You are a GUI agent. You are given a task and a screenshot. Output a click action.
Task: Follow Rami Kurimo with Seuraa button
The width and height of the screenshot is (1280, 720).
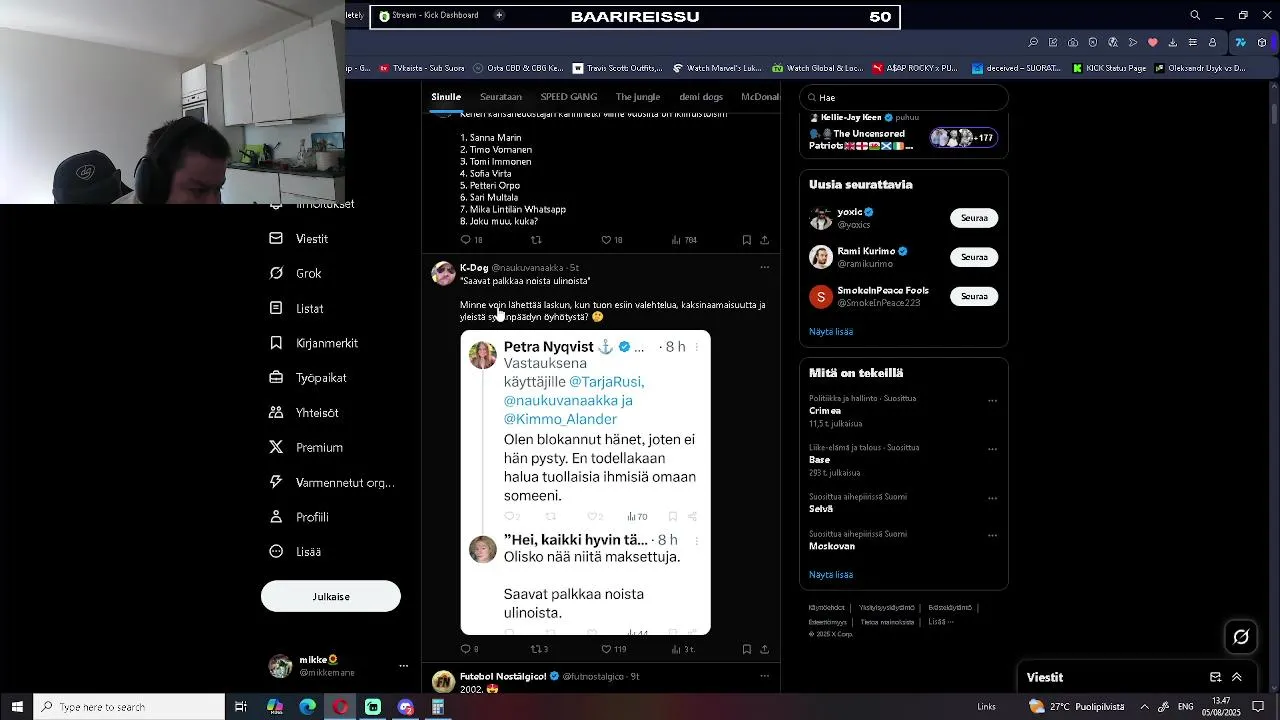[x=974, y=257]
